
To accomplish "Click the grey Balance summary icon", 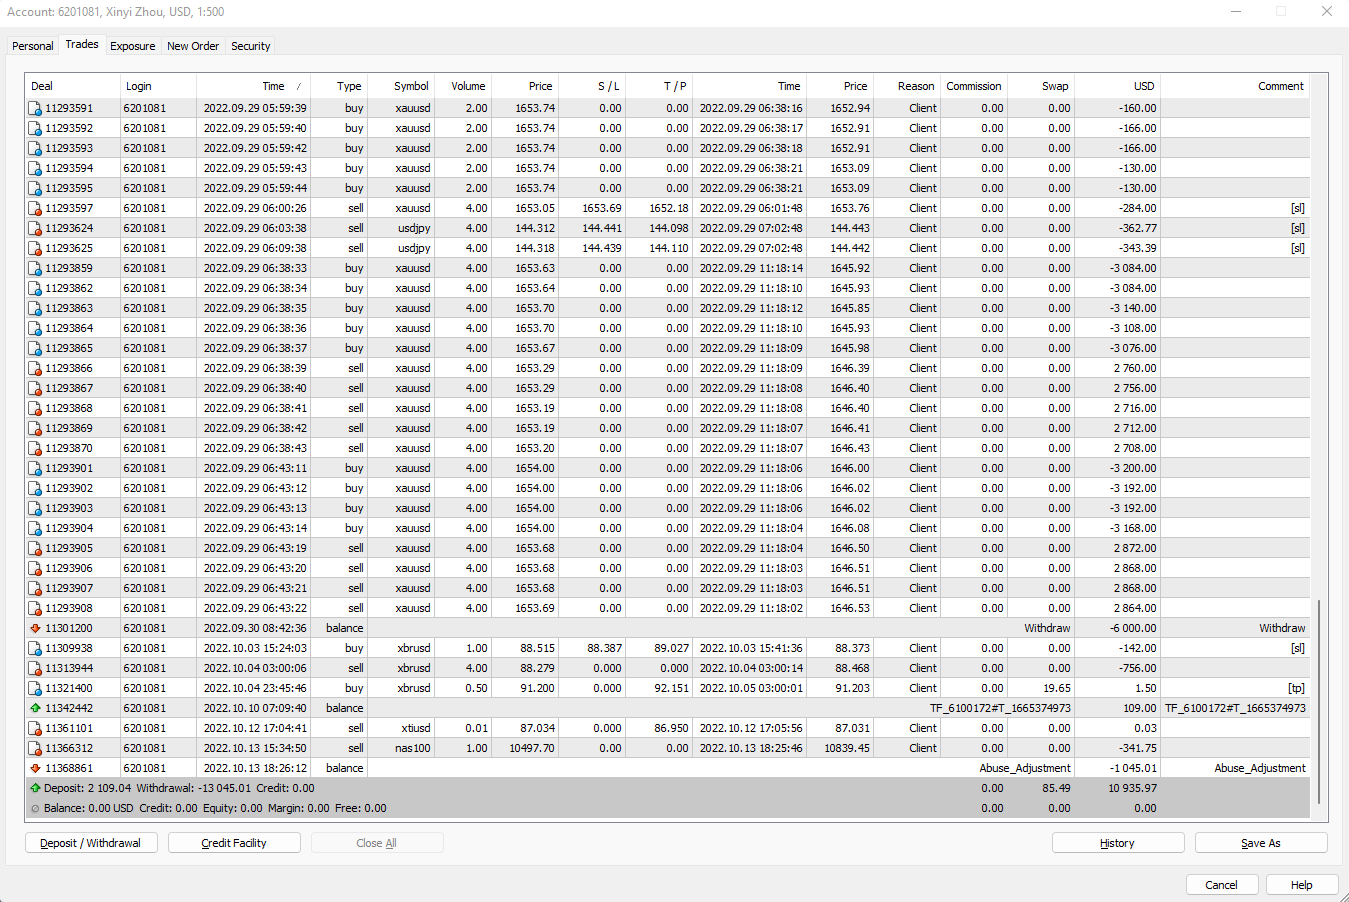I will click(x=35, y=808).
